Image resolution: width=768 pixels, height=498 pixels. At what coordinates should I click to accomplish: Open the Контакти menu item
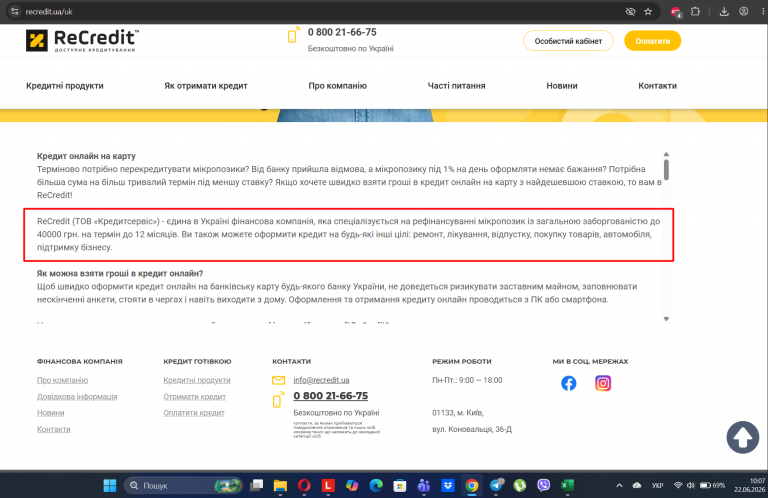coord(657,86)
